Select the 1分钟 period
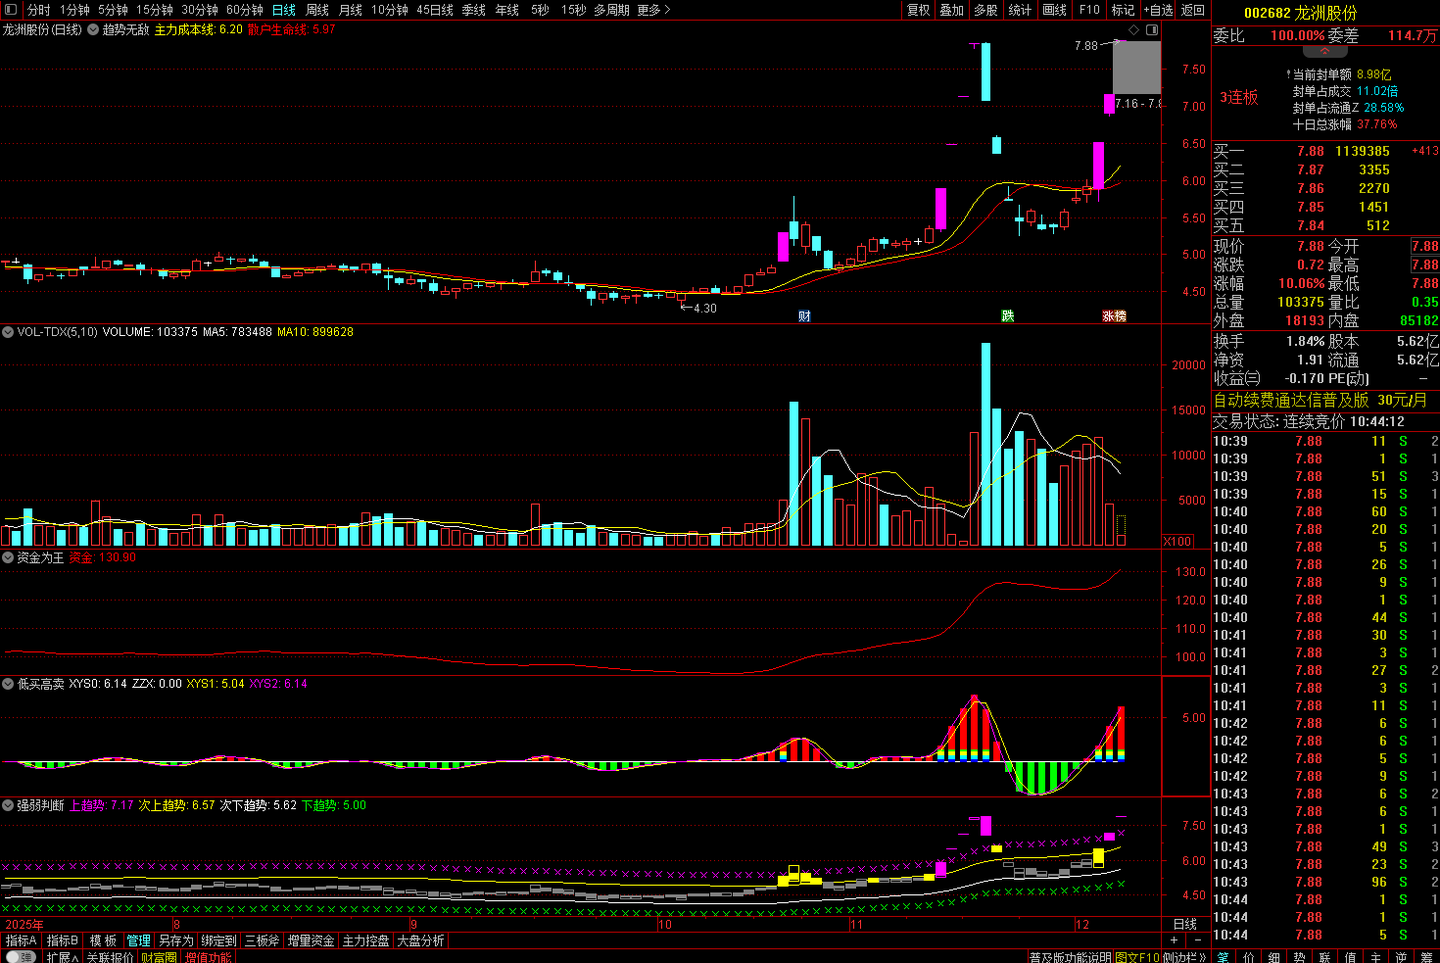1440x963 pixels. [x=75, y=10]
